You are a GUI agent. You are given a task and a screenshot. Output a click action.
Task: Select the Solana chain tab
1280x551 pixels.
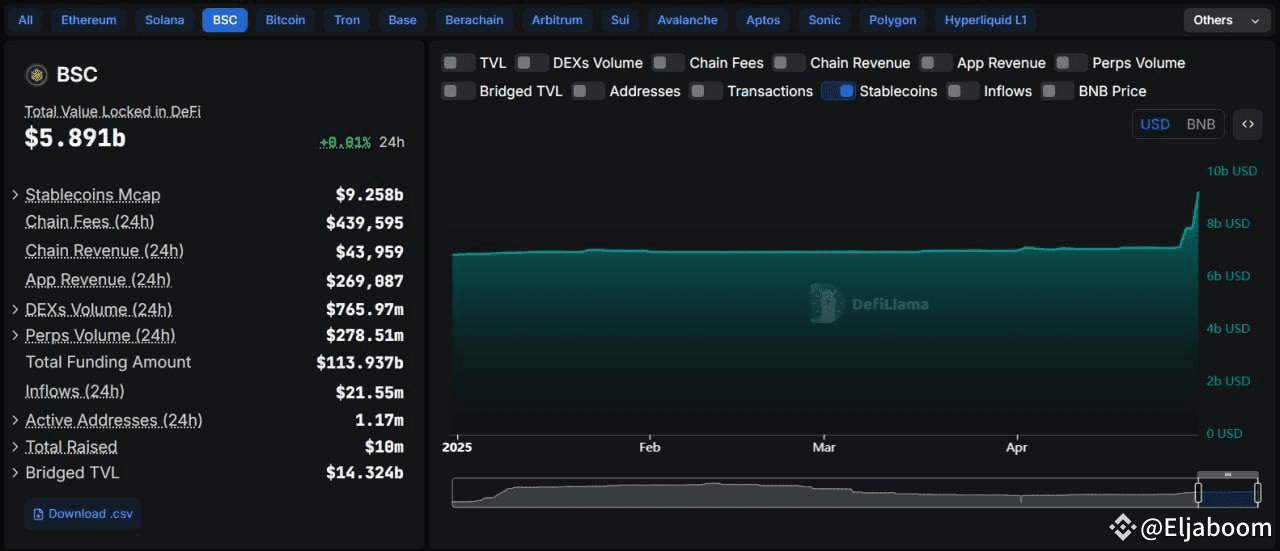[x=165, y=20]
